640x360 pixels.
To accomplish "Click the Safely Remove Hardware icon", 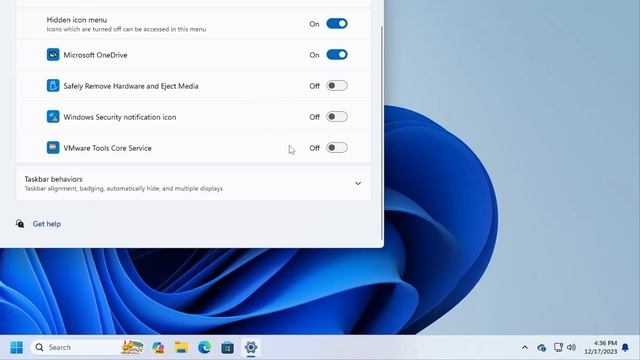I will (x=53, y=86).
